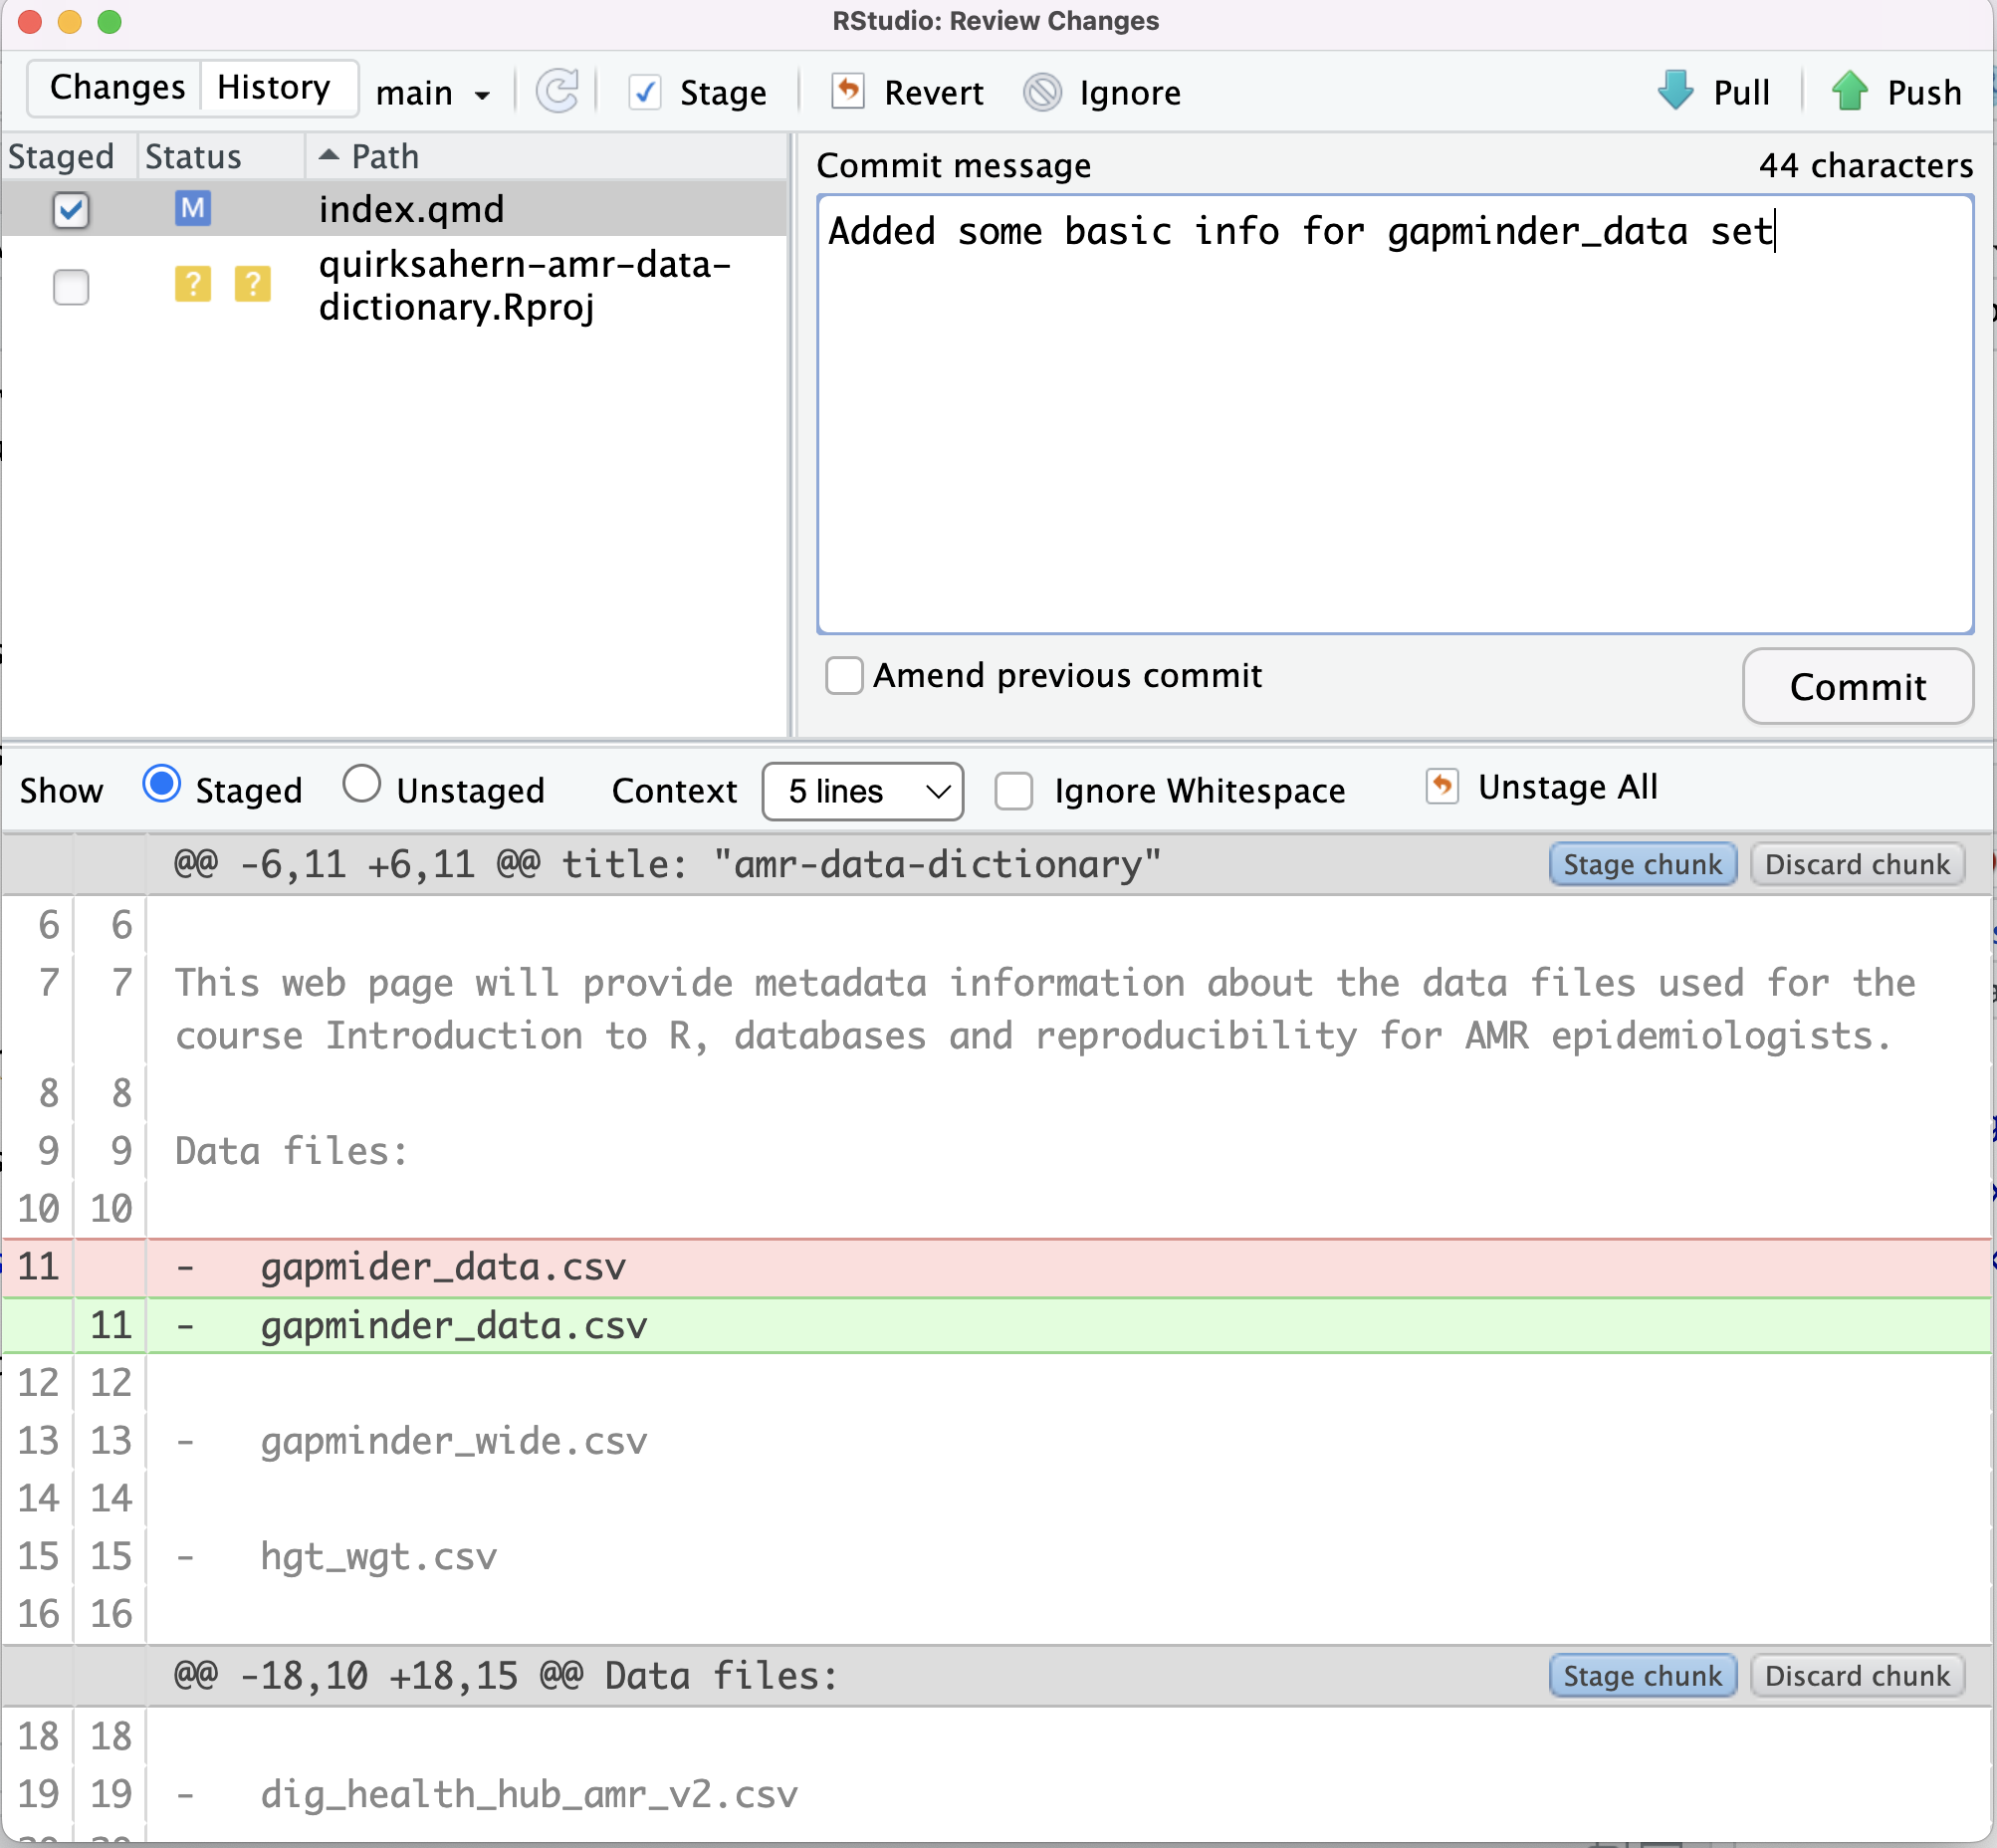Screen dimensions: 1997x1848
Task: Click second yellow question mark status icon
Action: 253,284
